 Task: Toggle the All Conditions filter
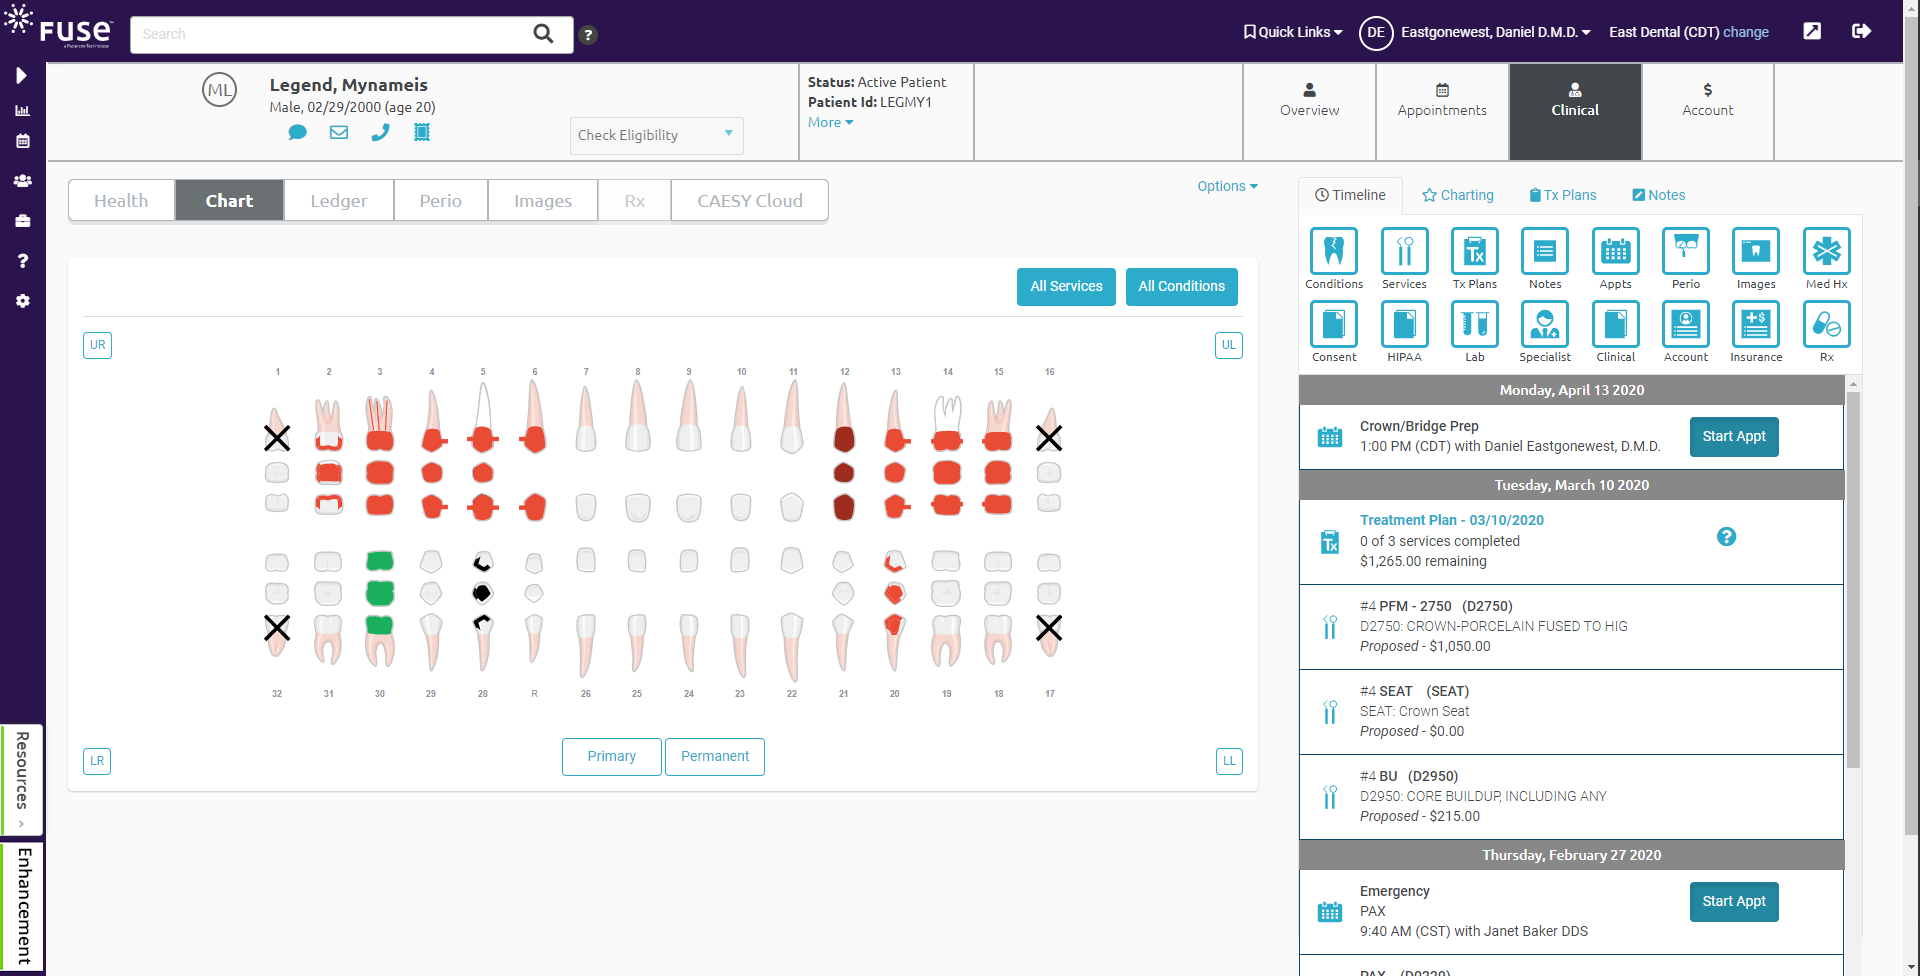[1181, 287]
